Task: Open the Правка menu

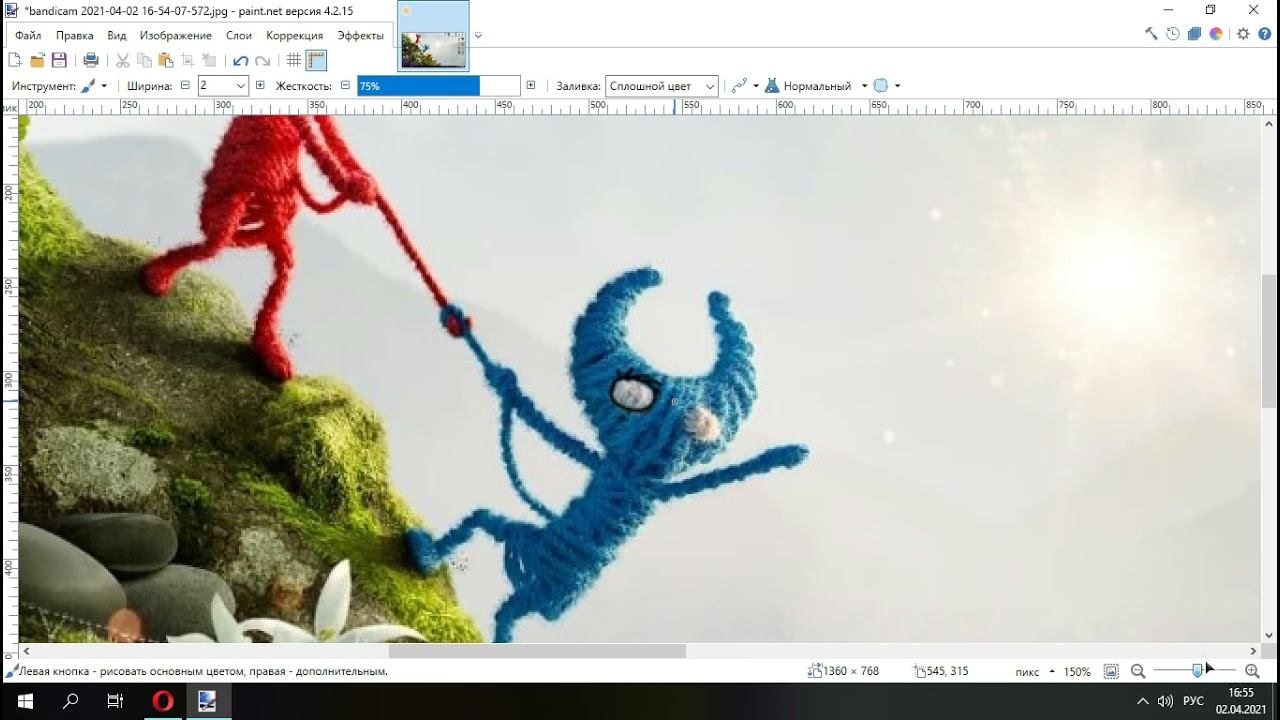Action: click(75, 35)
